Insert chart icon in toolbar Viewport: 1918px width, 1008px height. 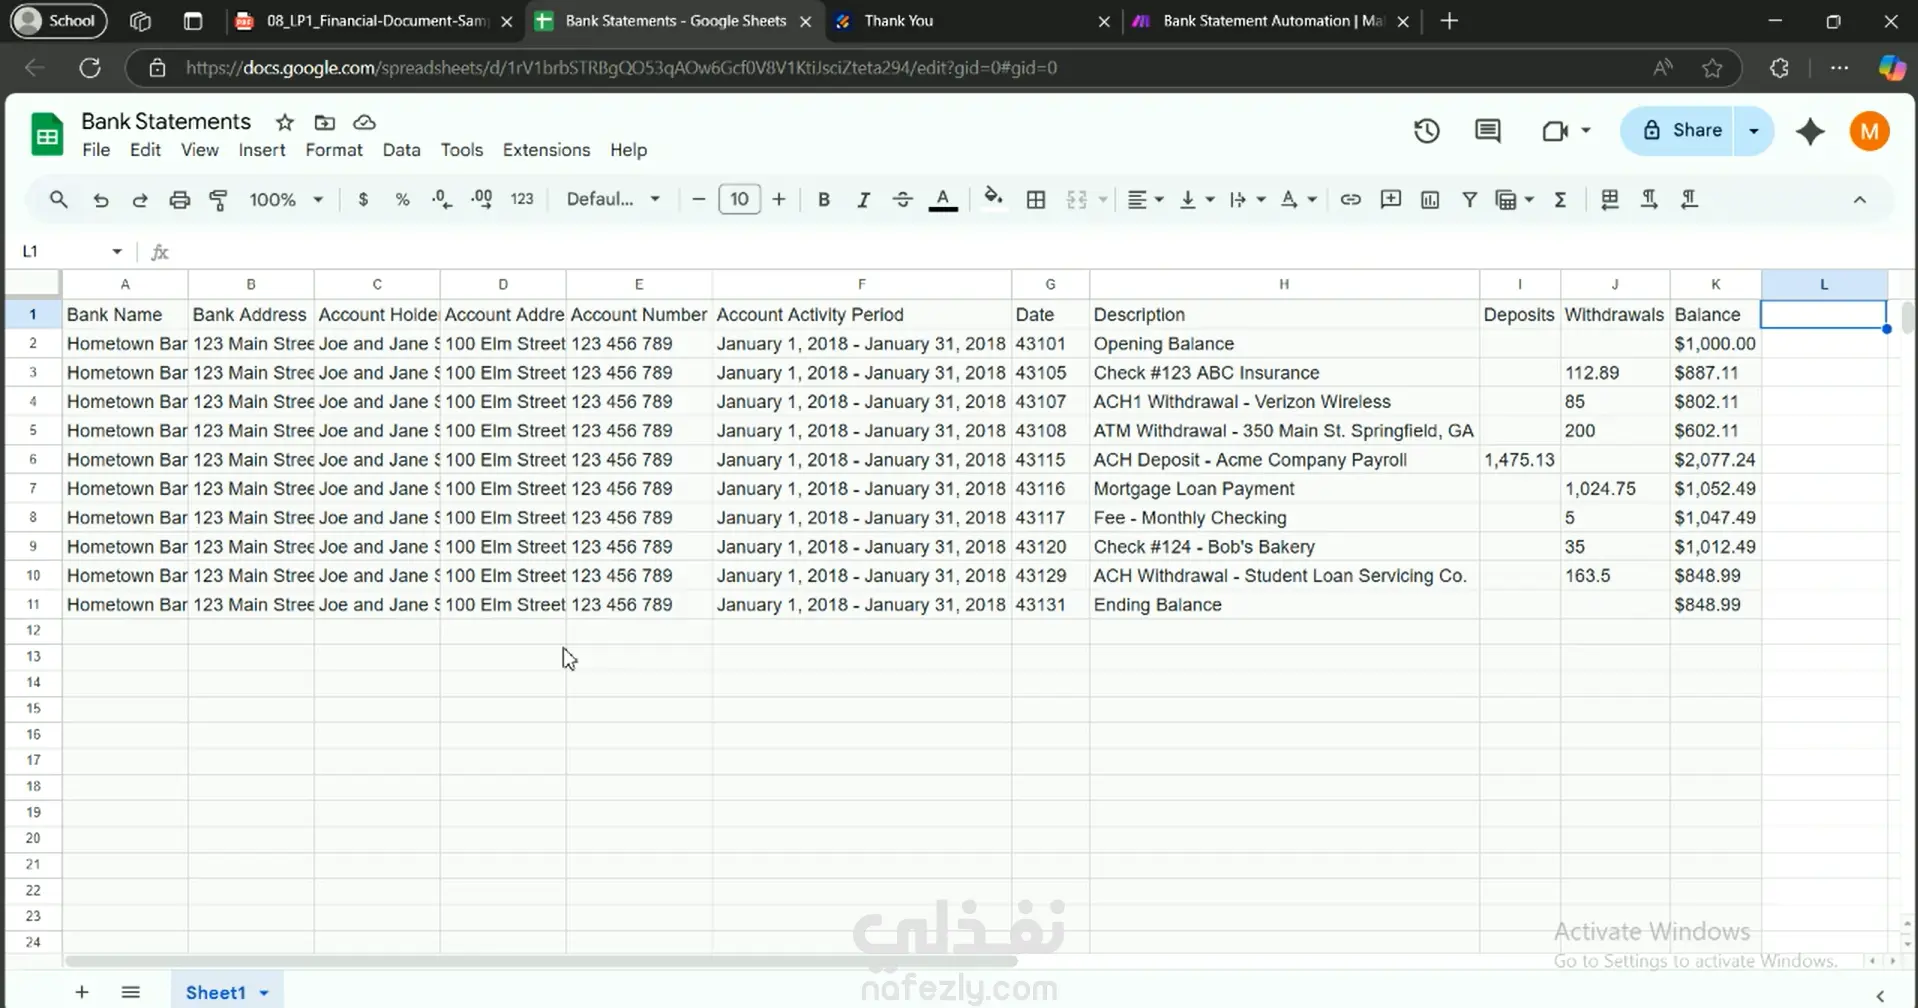[x=1430, y=200]
